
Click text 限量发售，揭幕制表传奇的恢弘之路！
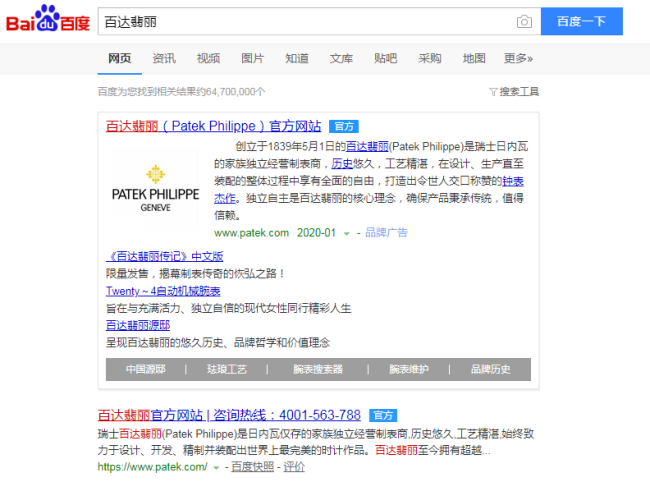point(195,274)
